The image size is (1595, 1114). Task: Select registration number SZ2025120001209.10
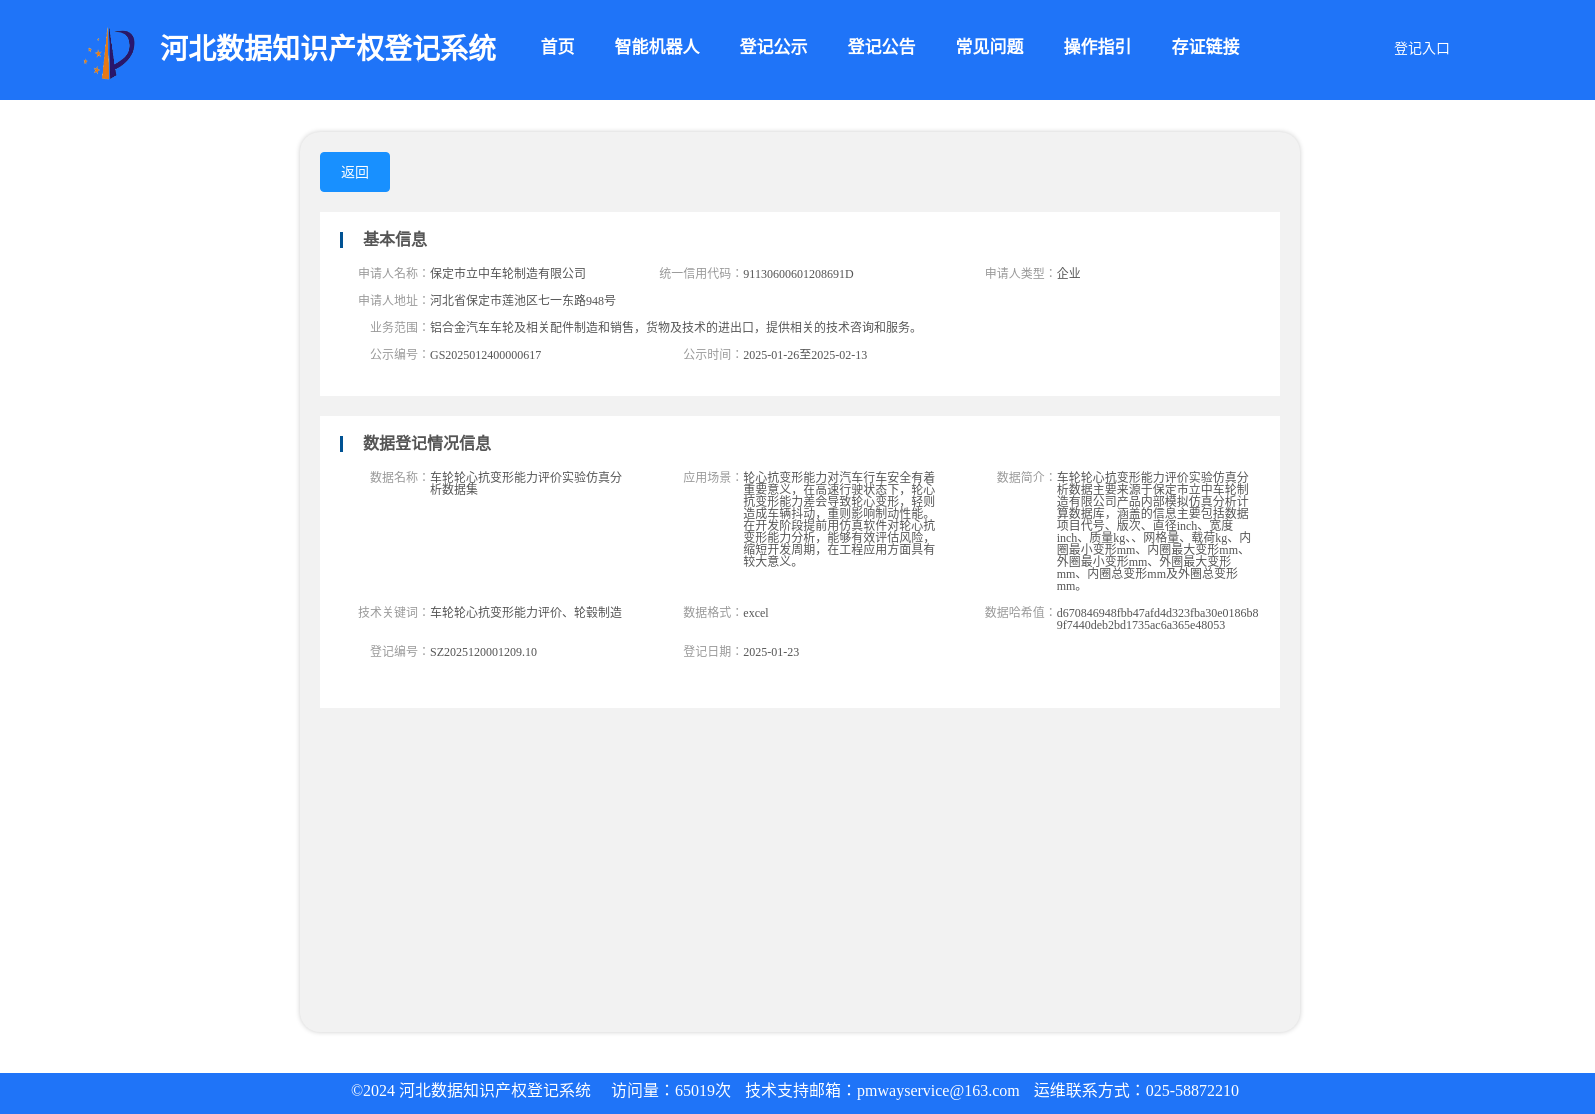tap(483, 652)
